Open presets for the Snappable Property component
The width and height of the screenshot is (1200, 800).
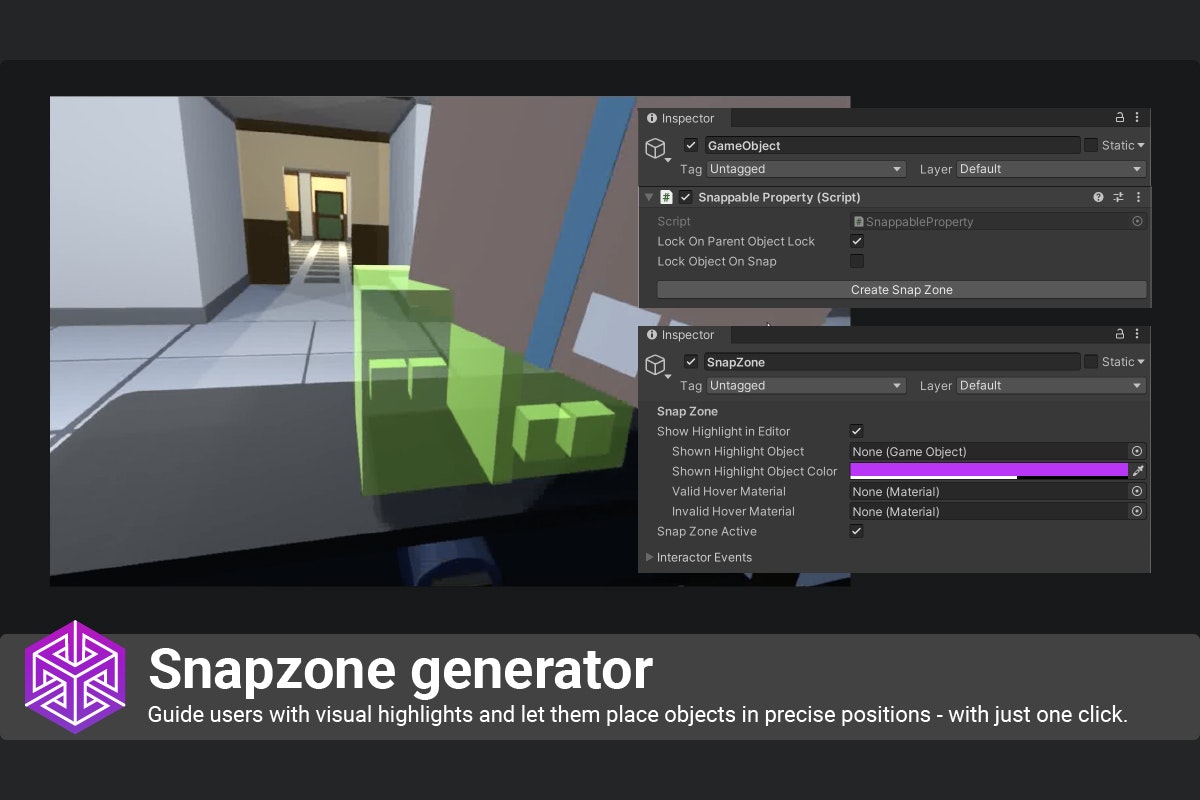point(1119,197)
